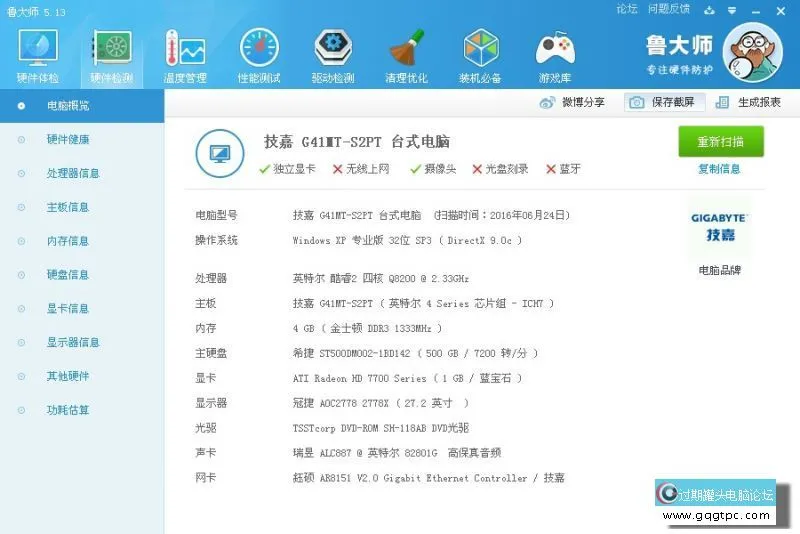Click 蓝牙 unavailable status item
The height and width of the screenshot is (534, 800).
[563, 169]
